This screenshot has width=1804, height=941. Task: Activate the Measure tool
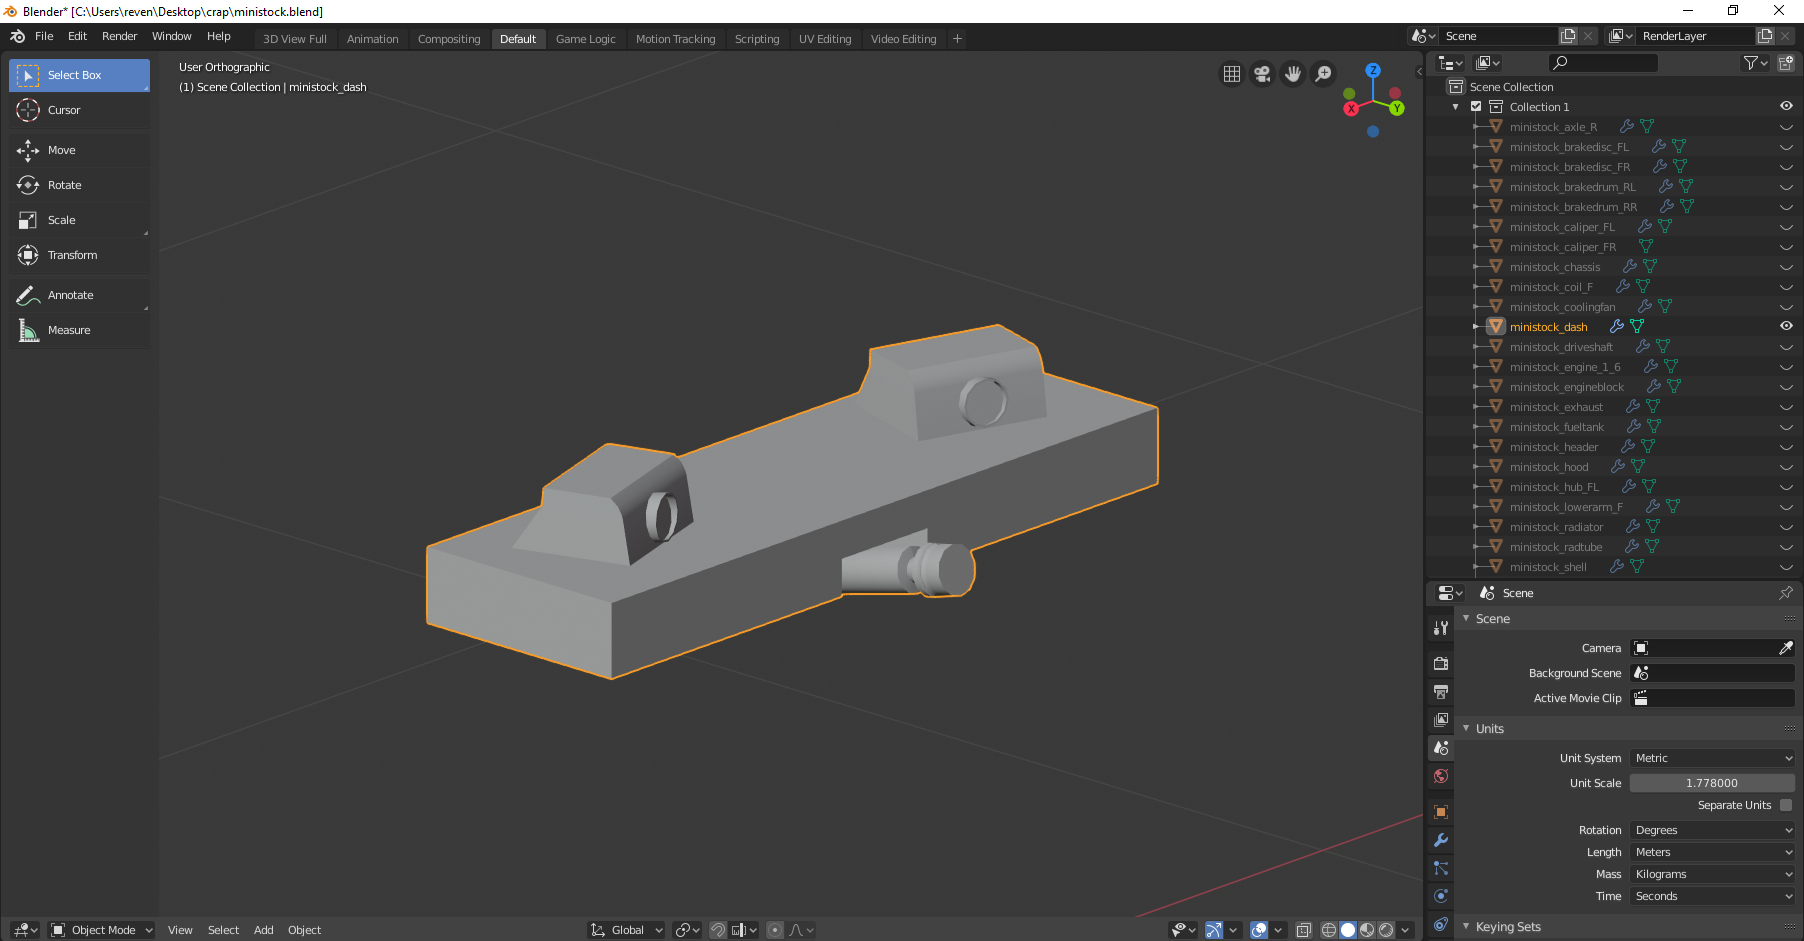[68, 330]
